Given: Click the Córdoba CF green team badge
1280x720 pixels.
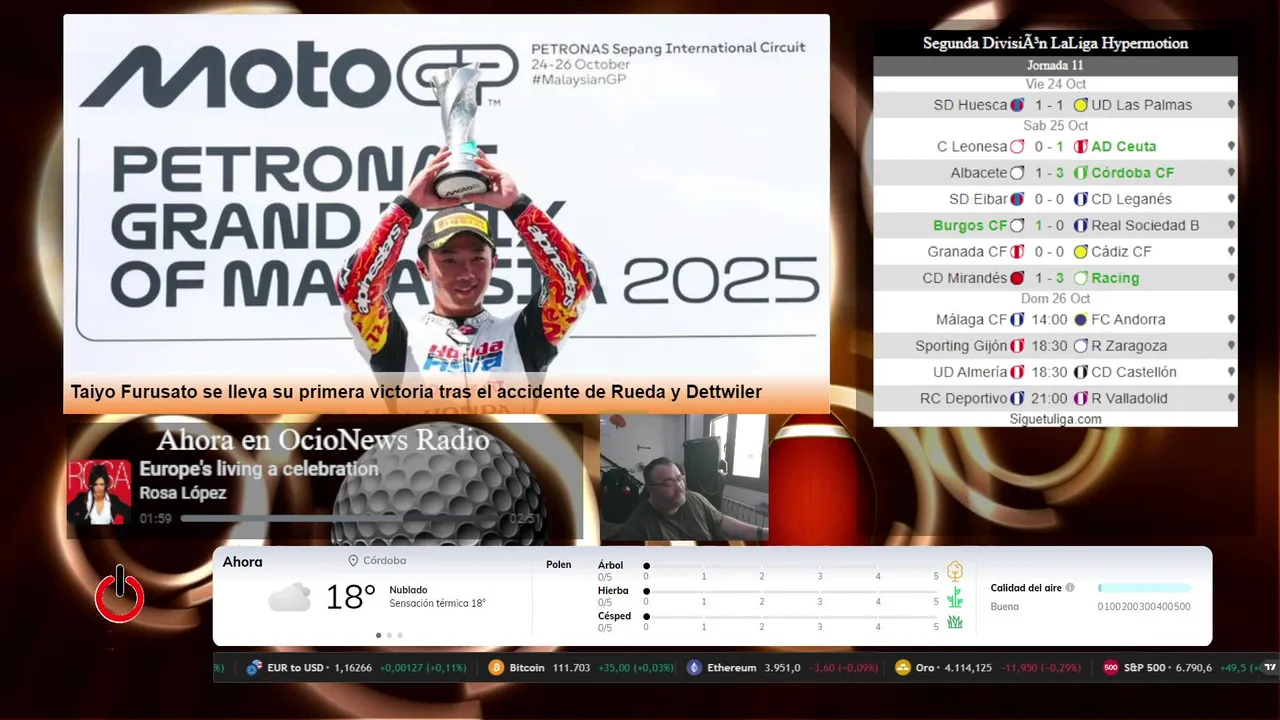Looking at the screenshot, I should tap(1080, 173).
